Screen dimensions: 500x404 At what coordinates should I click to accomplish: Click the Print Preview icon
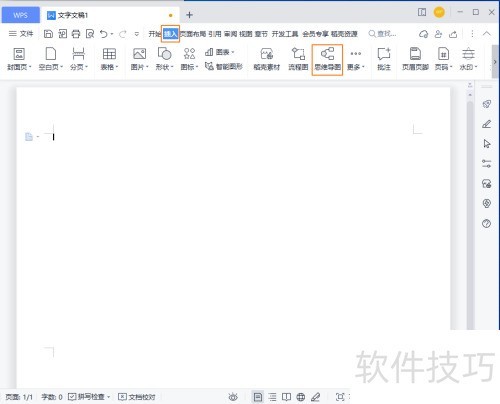coord(90,34)
